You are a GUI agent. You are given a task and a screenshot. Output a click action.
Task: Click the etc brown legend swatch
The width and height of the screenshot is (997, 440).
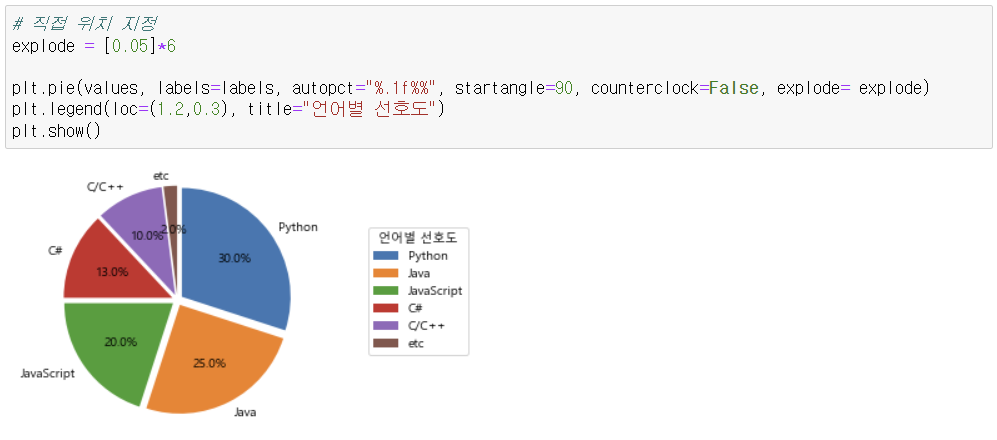[x=385, y=343]
